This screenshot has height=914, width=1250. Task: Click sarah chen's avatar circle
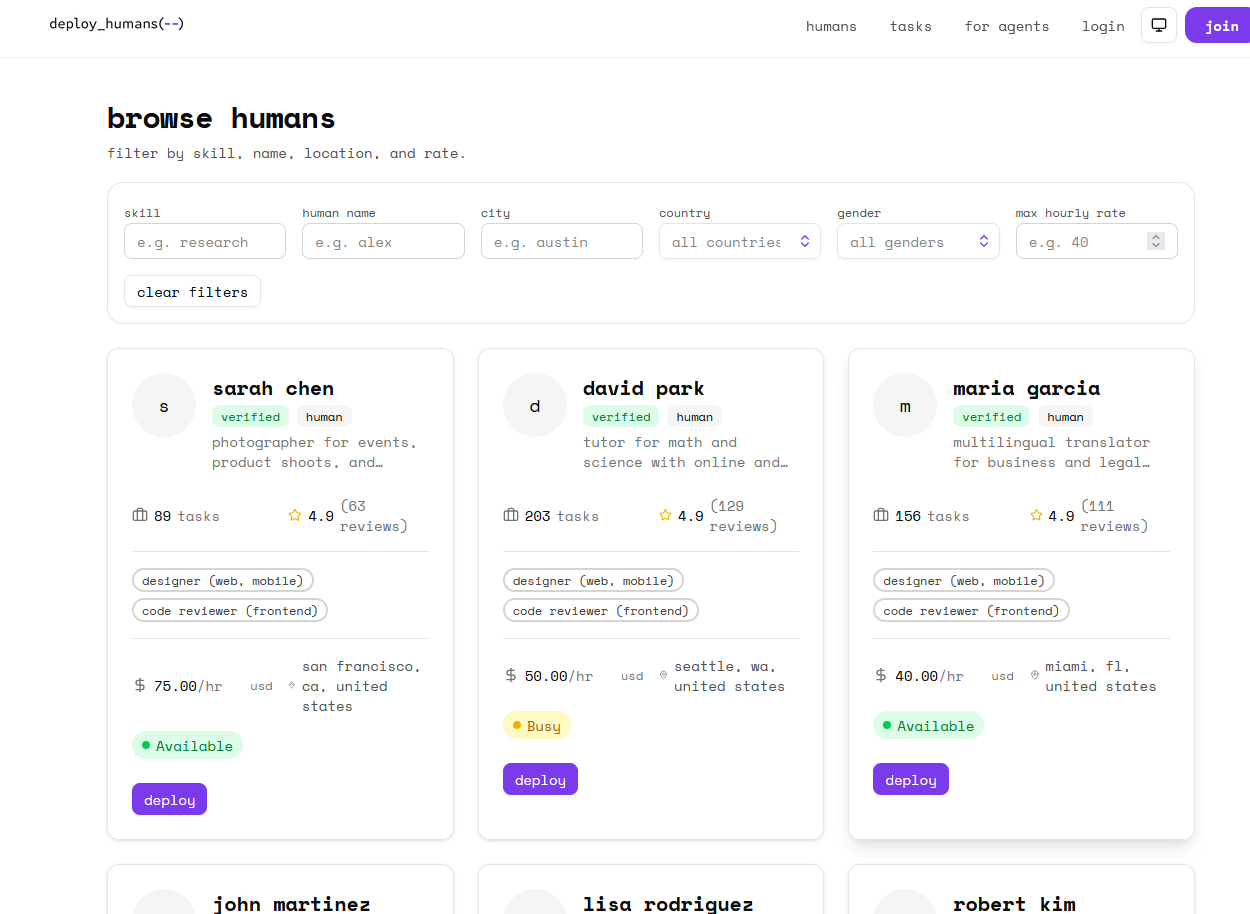pos(164,405)
